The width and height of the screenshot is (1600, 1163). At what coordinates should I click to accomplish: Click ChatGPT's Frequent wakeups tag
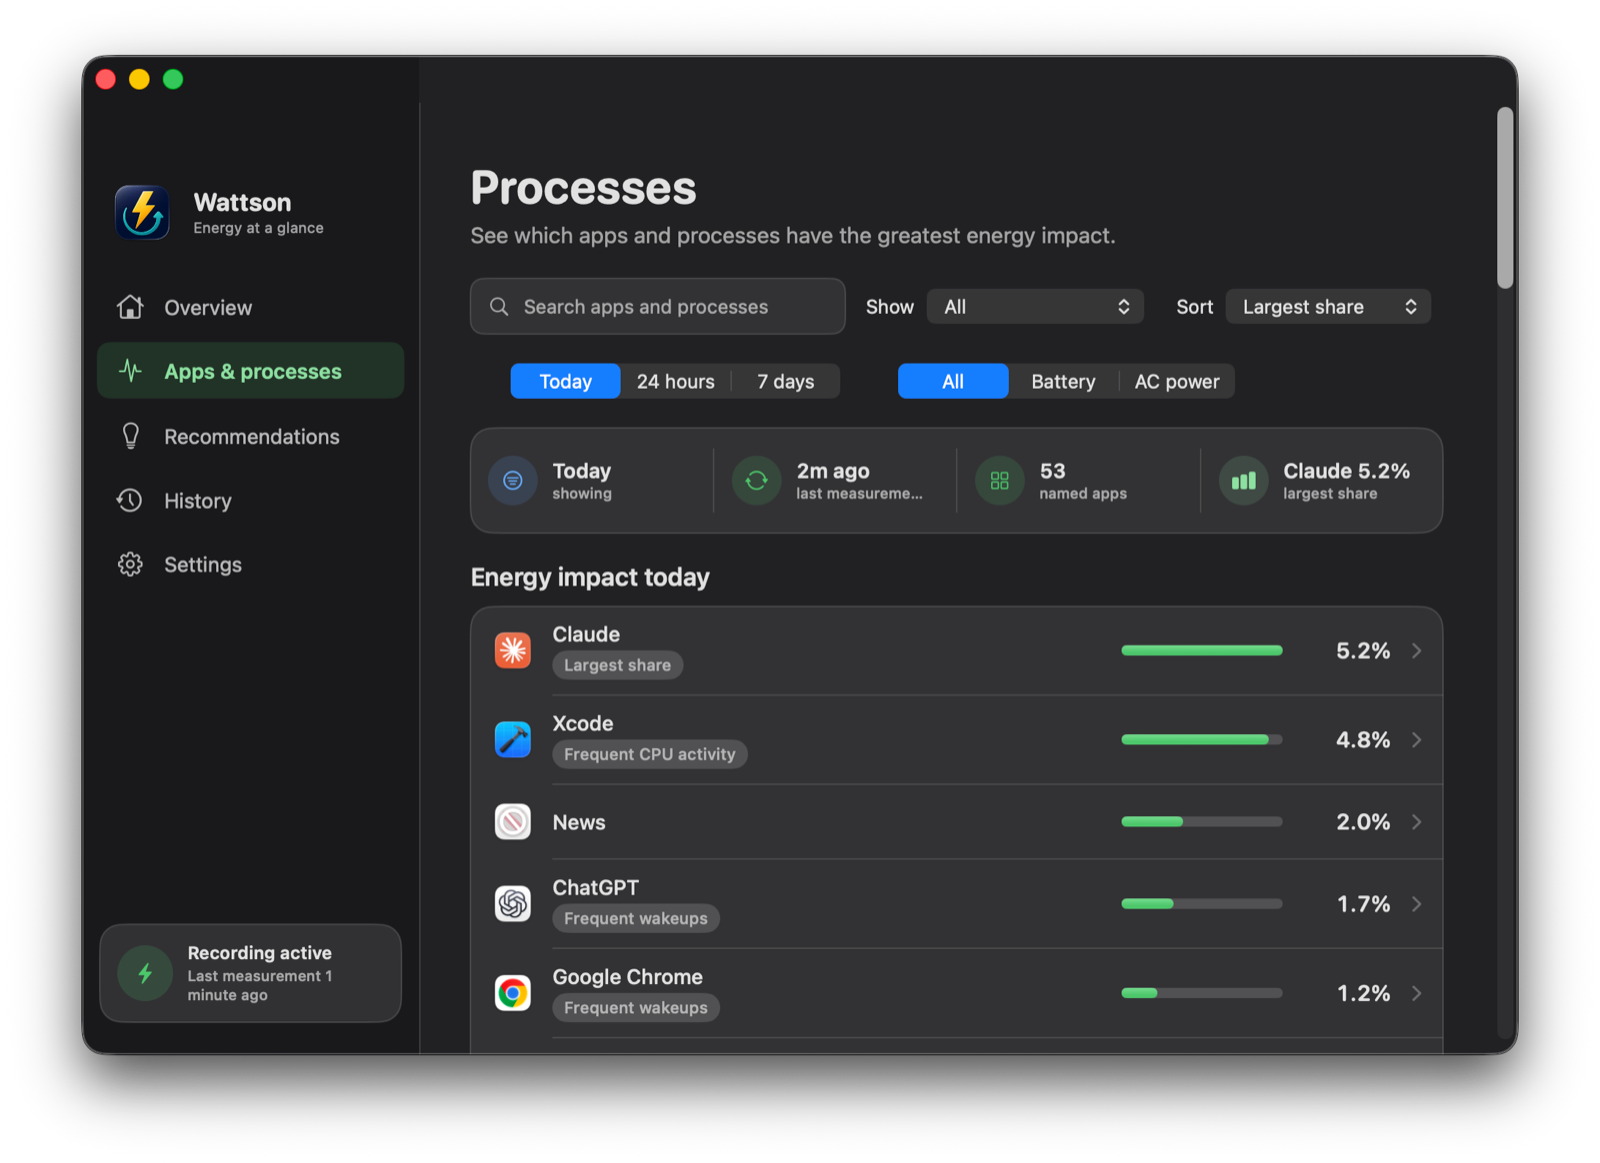636,918
